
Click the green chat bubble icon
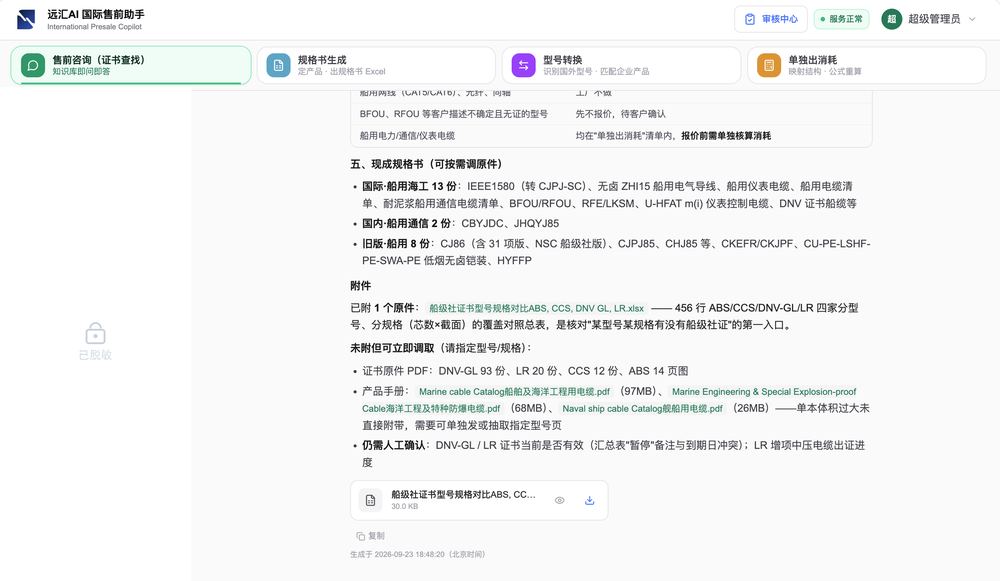pos(33,65)
